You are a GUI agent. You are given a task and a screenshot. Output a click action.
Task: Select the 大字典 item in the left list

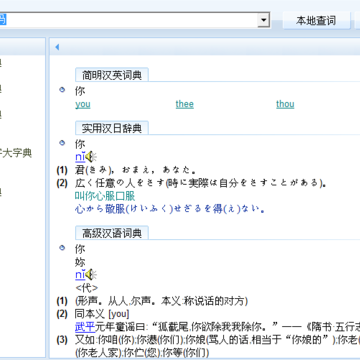[x=16, y=154]
